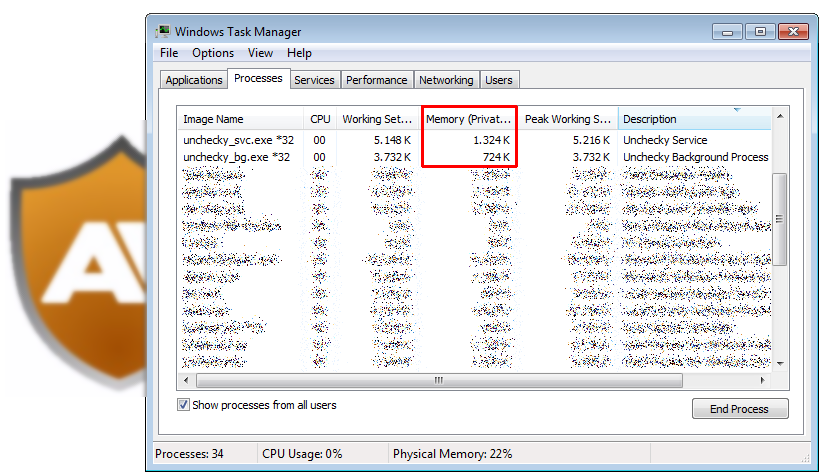This screenshot has width=822, height=476.
Task: Click the 5.216 K peak working value
Action: [x=591, y=140]
